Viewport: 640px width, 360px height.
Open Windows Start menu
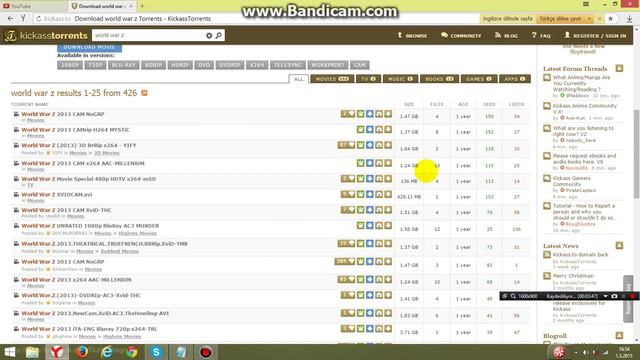coord(9,352)
